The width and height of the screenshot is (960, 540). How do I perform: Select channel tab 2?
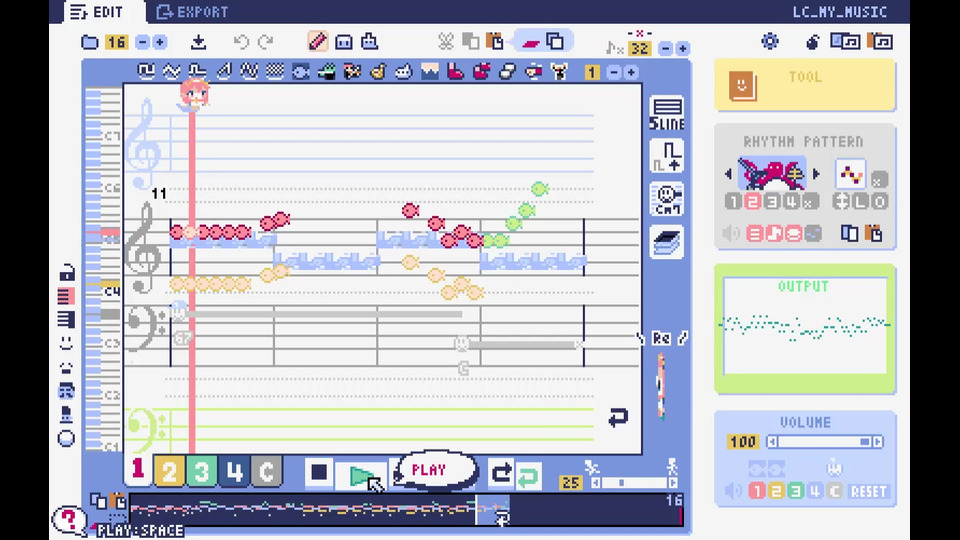coord(169,471)
